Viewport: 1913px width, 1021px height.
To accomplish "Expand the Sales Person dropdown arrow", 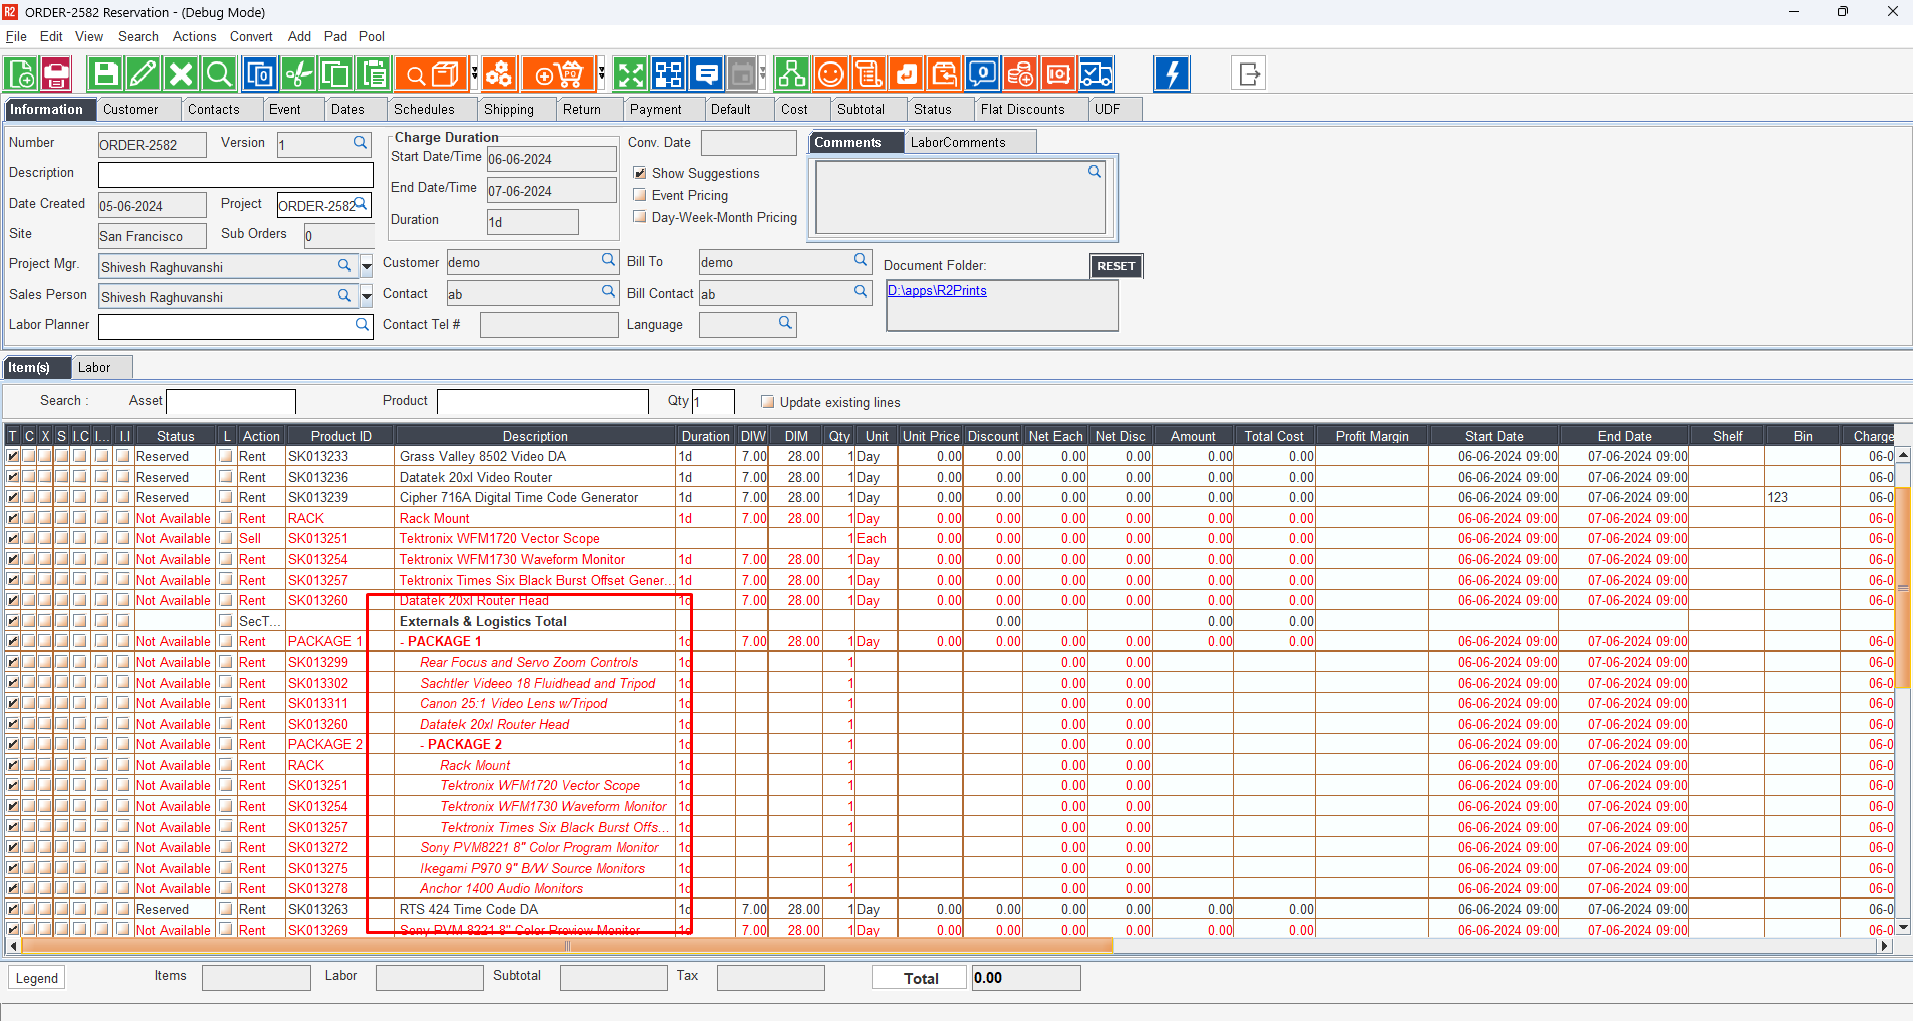I will click(367, 297).
